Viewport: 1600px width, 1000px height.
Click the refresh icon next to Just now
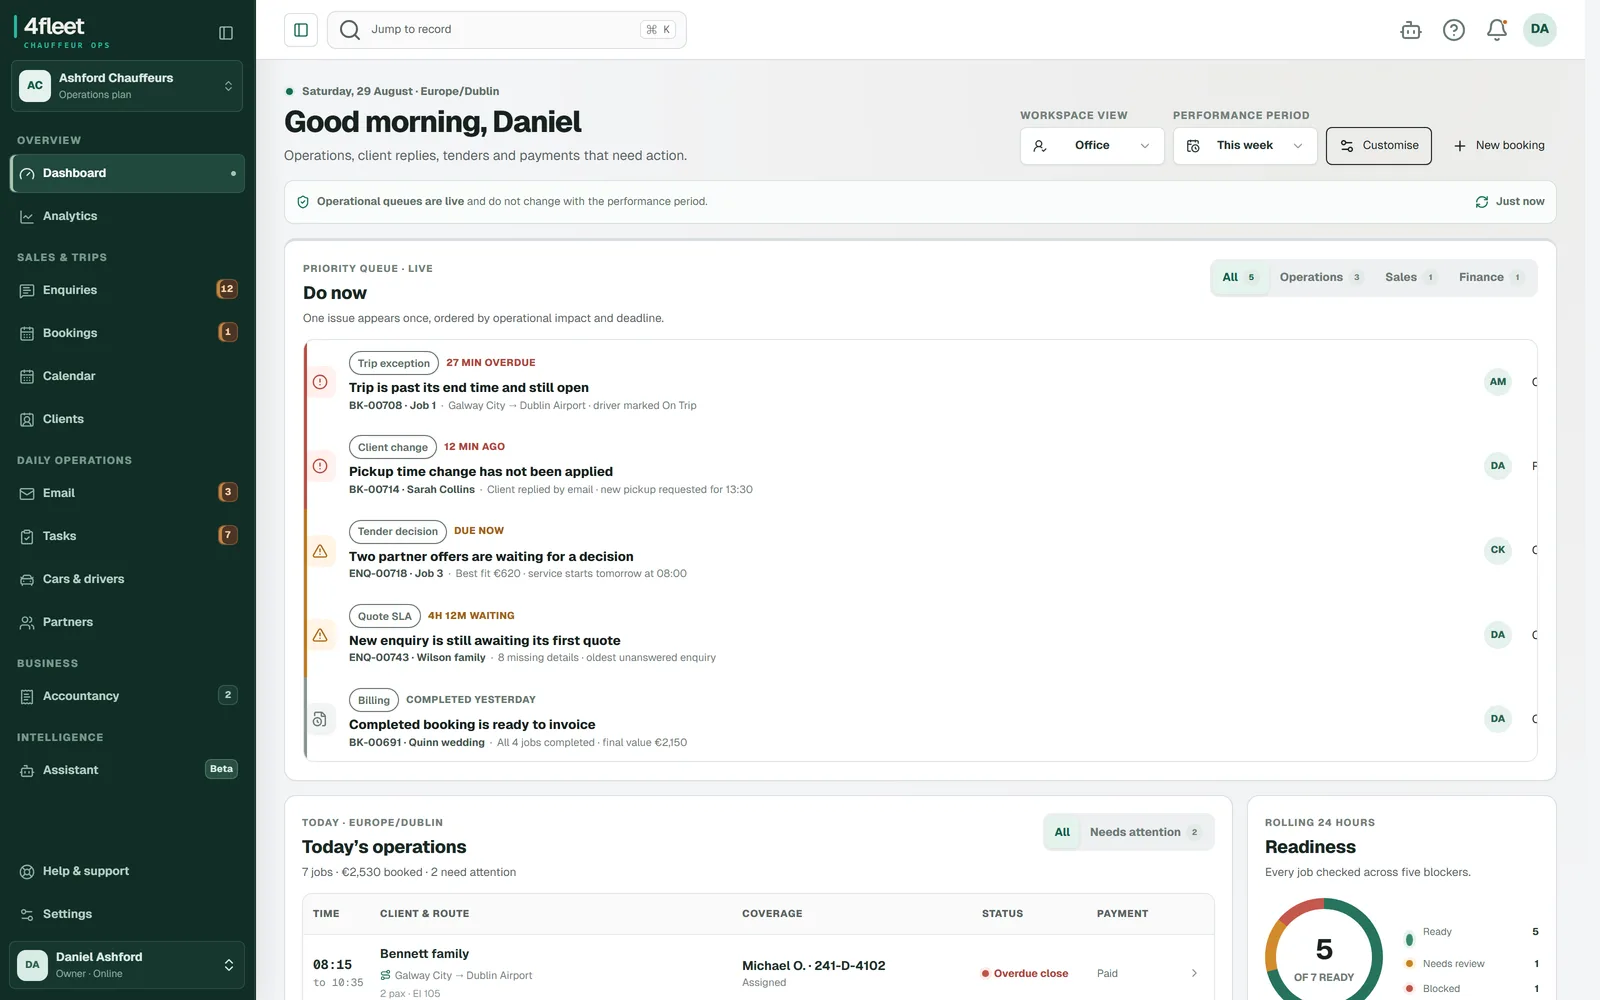tap(1482, 202)
